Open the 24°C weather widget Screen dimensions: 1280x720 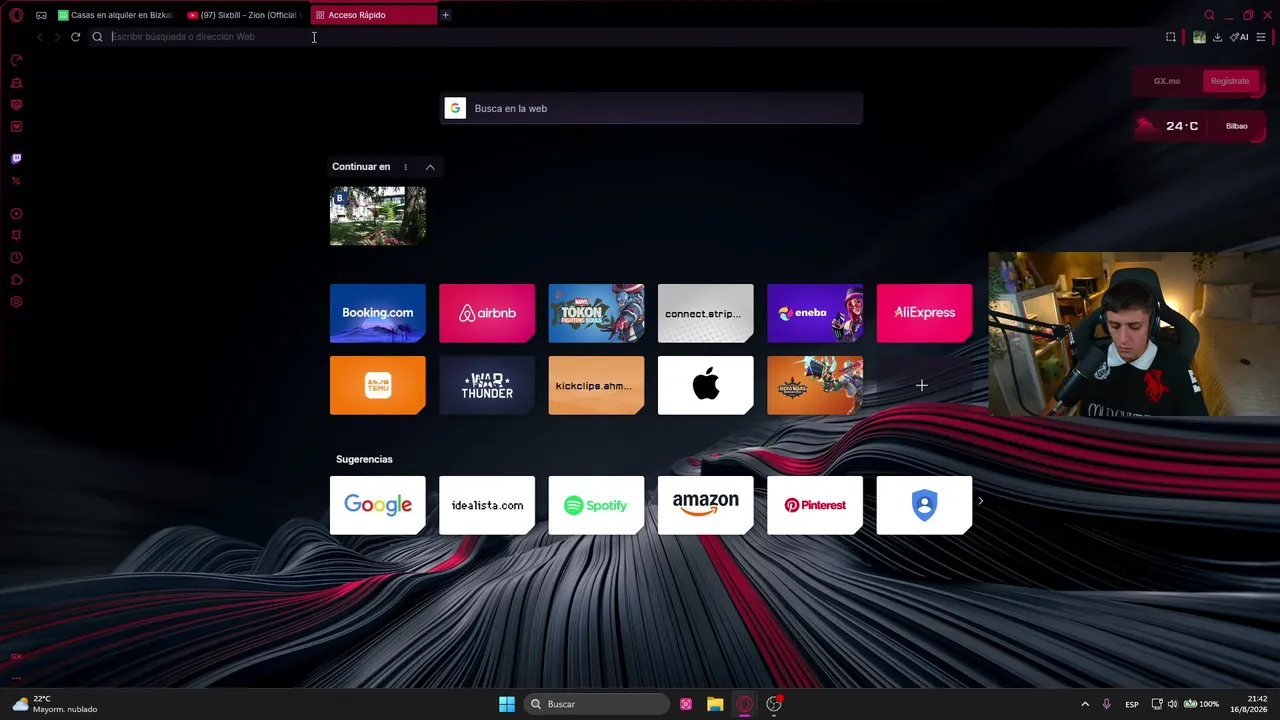click(x=1169, y=126)
